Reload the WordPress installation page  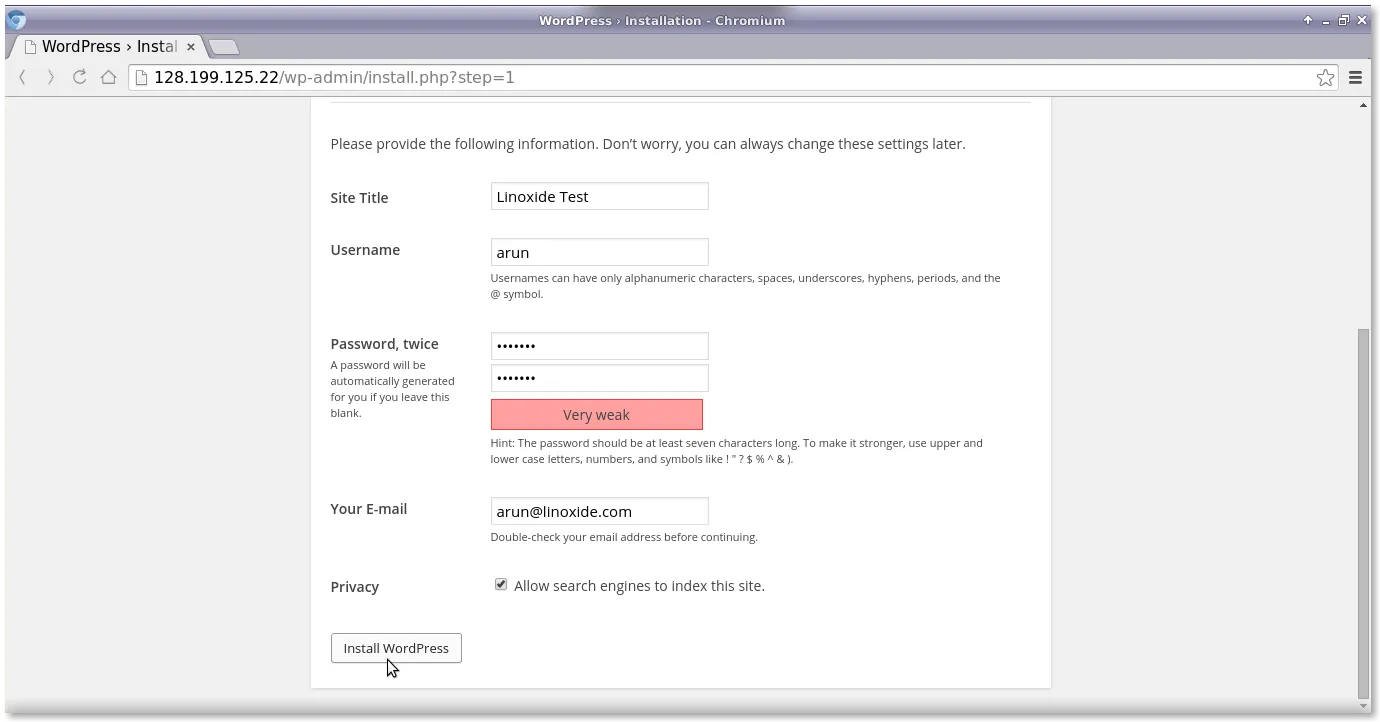(x=79, y=77)
